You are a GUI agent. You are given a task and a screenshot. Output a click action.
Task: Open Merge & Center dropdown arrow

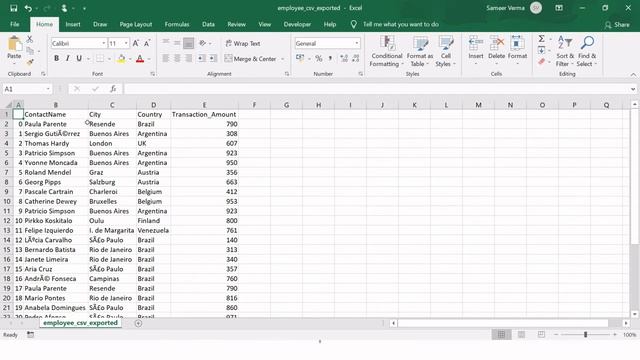coord(282,59)
